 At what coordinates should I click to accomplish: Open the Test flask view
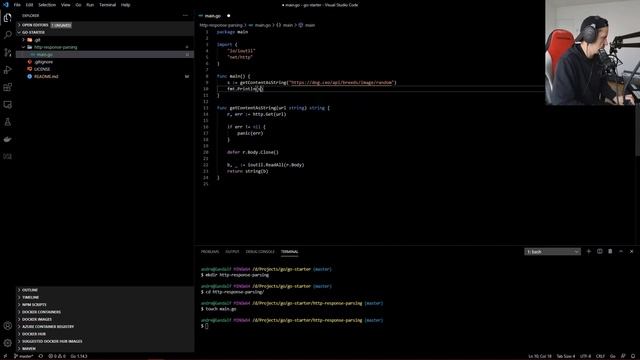(7, 122)
